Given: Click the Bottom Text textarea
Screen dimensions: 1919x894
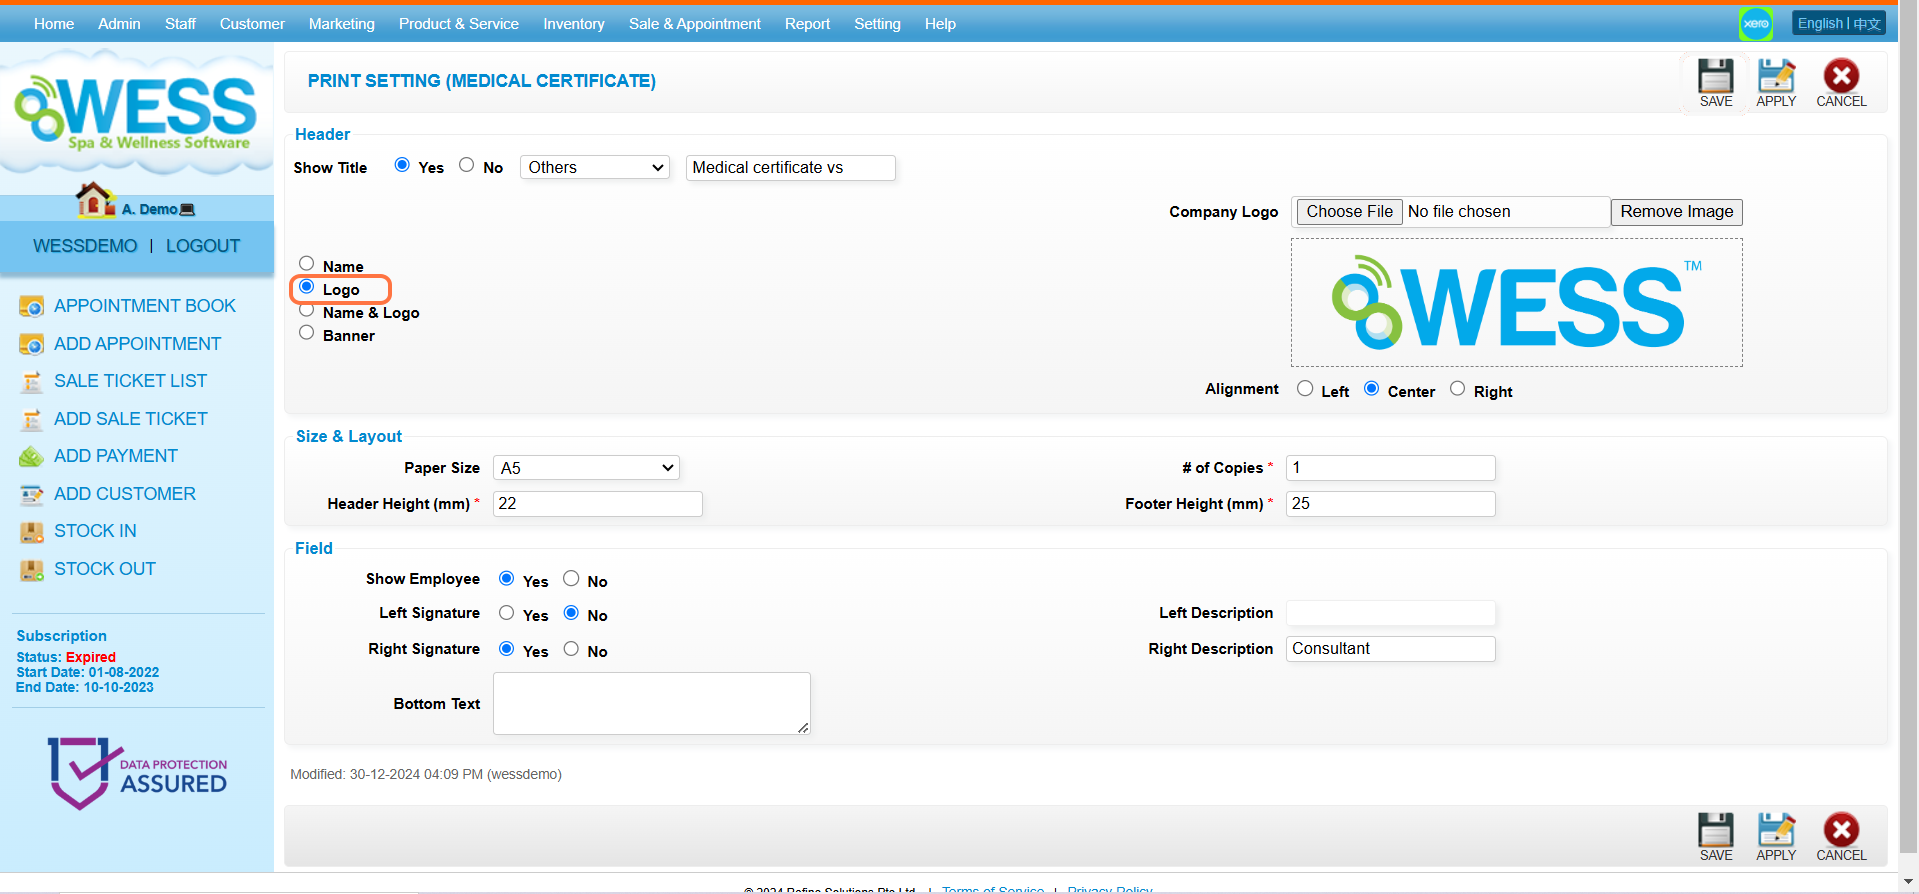Looking at the screenshot, I should click(651, 704).
